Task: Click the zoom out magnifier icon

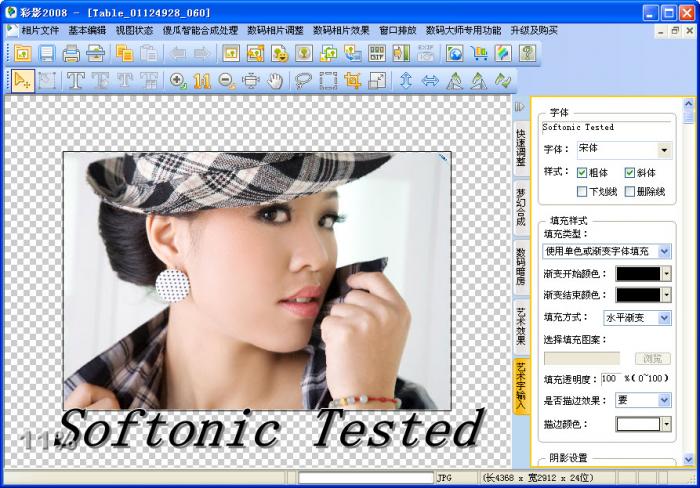Action: [227, 81]
